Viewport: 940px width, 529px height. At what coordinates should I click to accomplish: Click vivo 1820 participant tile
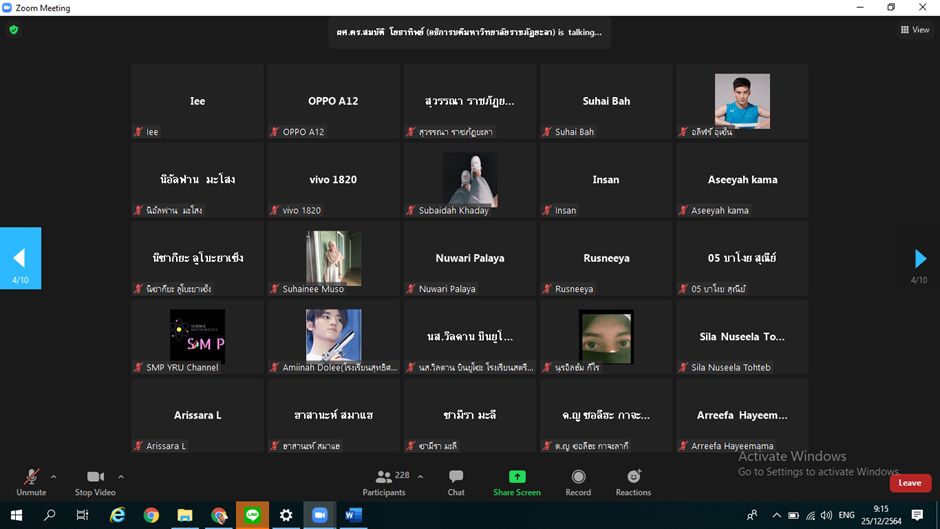(333, 180)
